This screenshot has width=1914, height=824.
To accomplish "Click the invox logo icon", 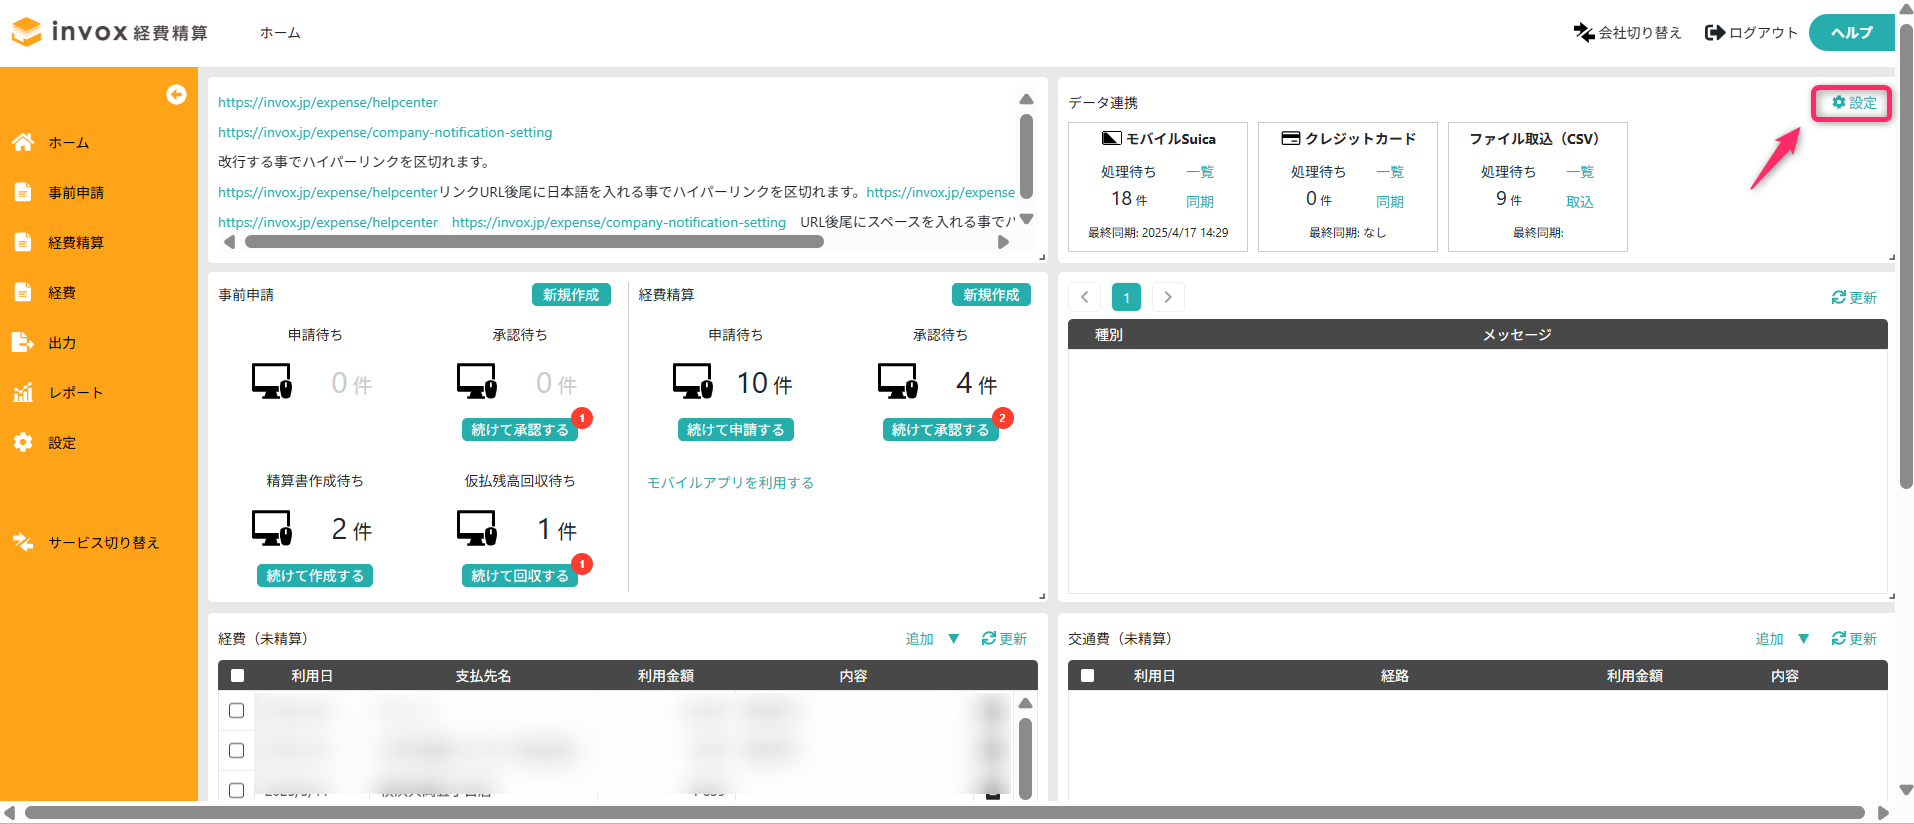I will tap(27, 32).
